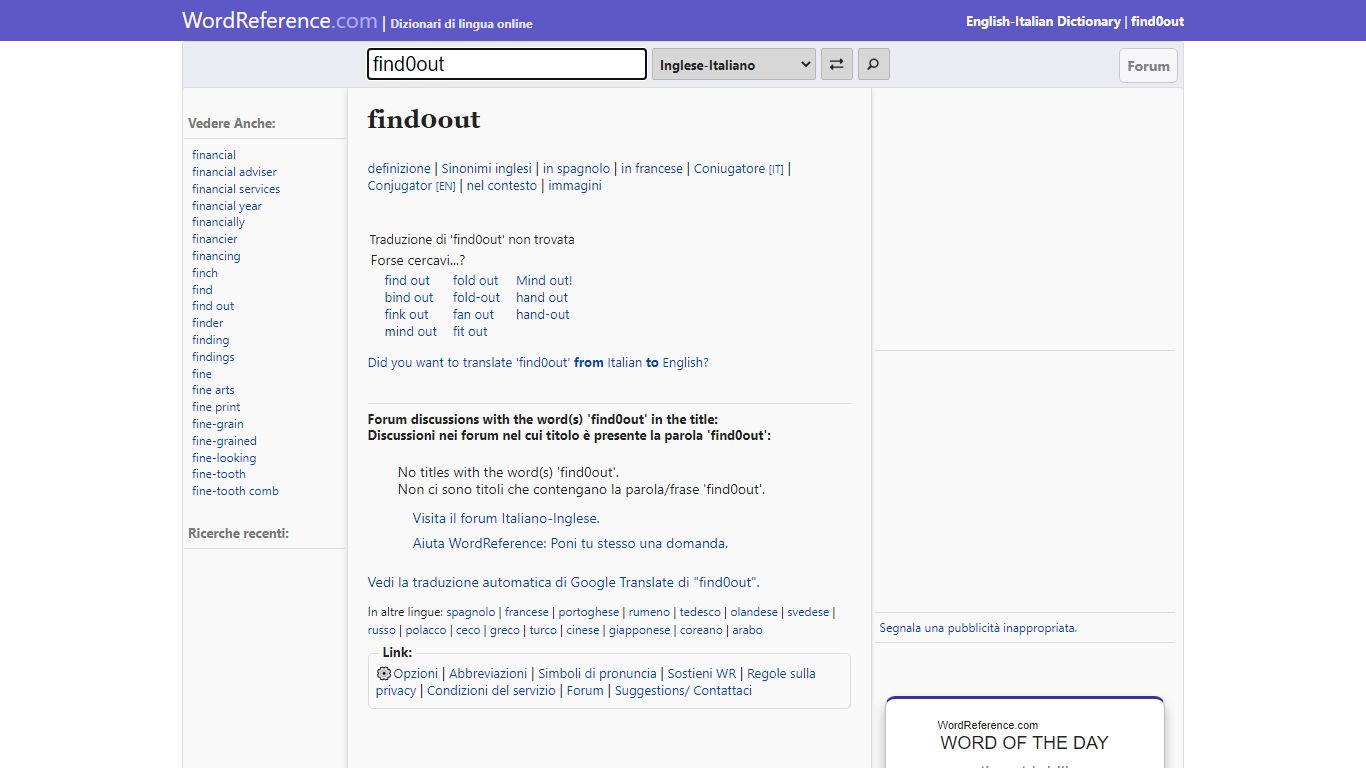Select 'fink out' suggestion
Image resolution: width=1366 pixels, height=768 pixels.
[x=407, y=315]
